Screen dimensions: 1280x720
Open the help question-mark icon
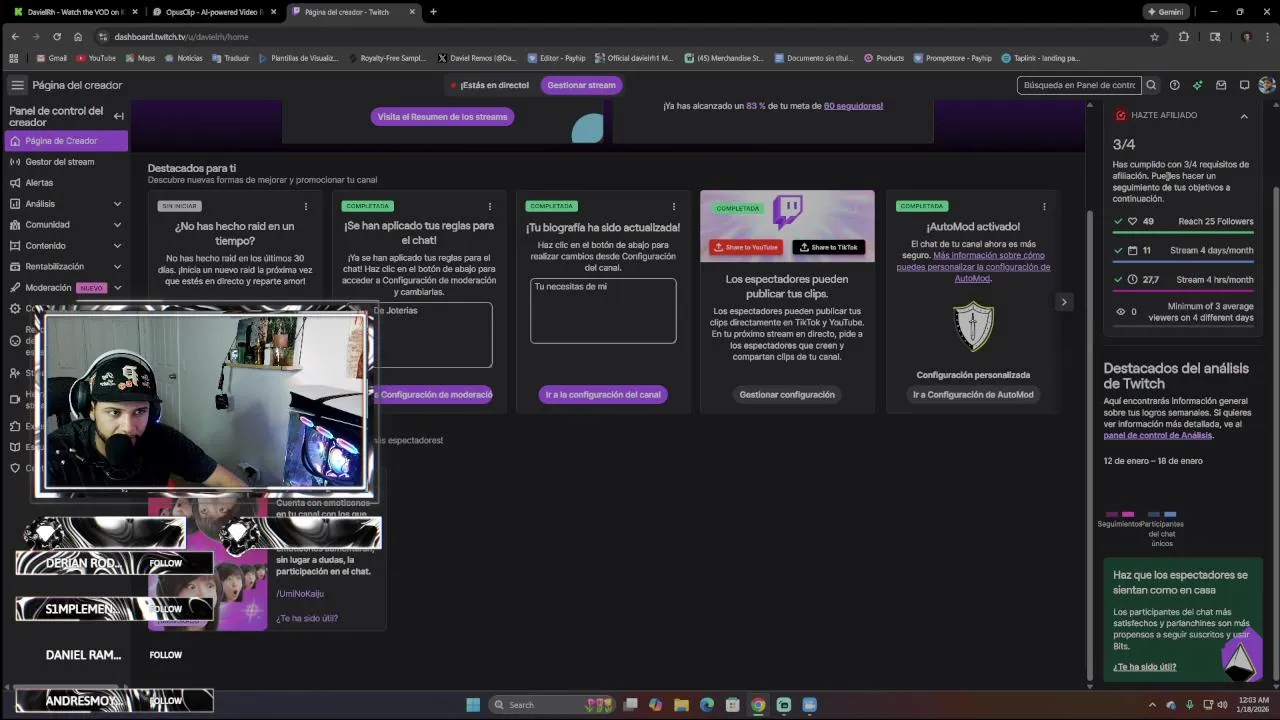(1175, 85)
